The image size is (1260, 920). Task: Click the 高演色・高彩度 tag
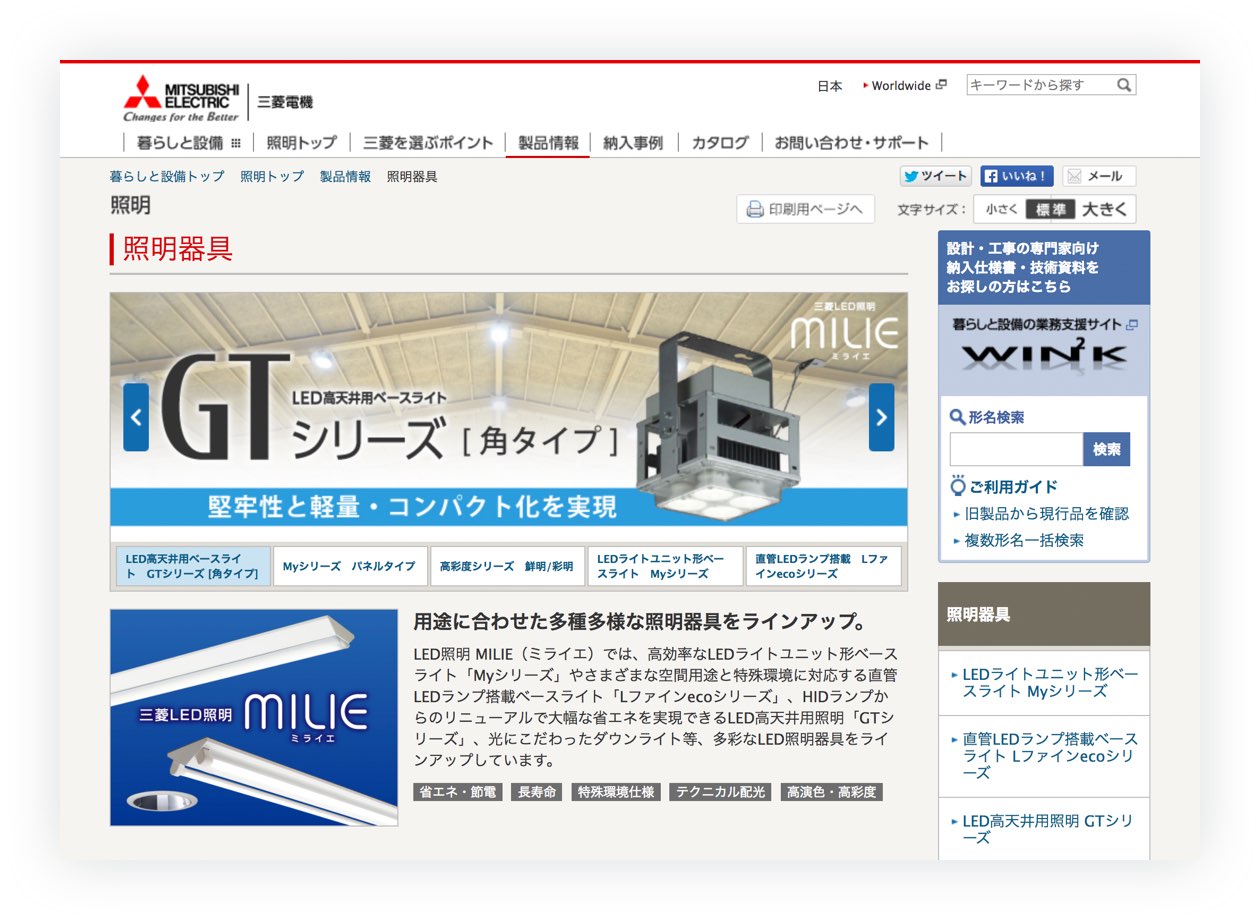[831, 792]
